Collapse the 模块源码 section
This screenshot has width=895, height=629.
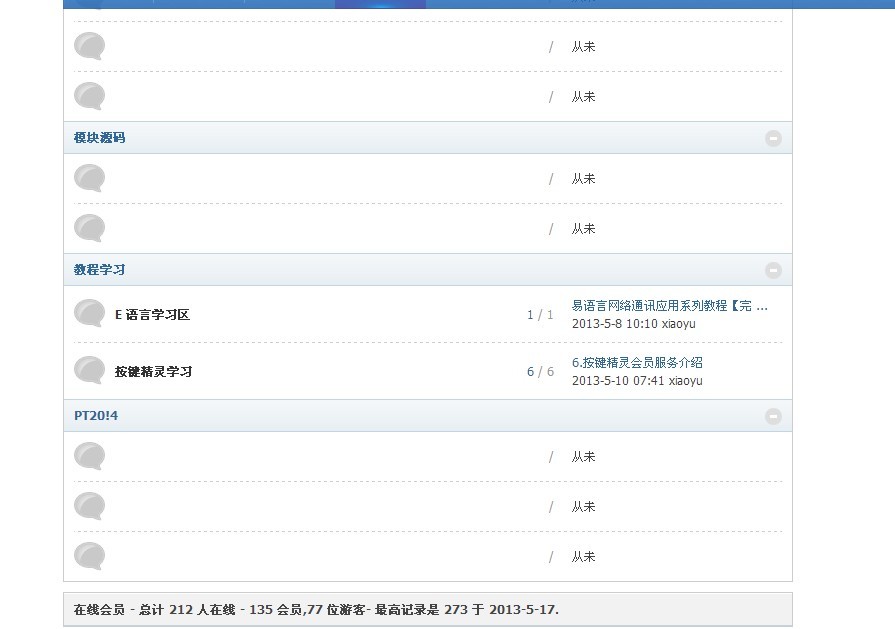773,138
